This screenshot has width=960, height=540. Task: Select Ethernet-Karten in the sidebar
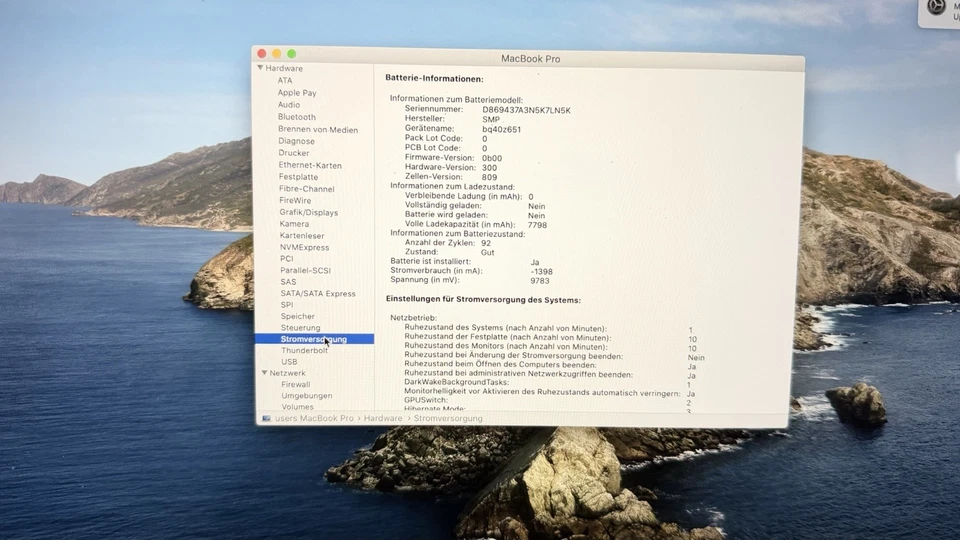pyautogui.click(x=310, y=165)
